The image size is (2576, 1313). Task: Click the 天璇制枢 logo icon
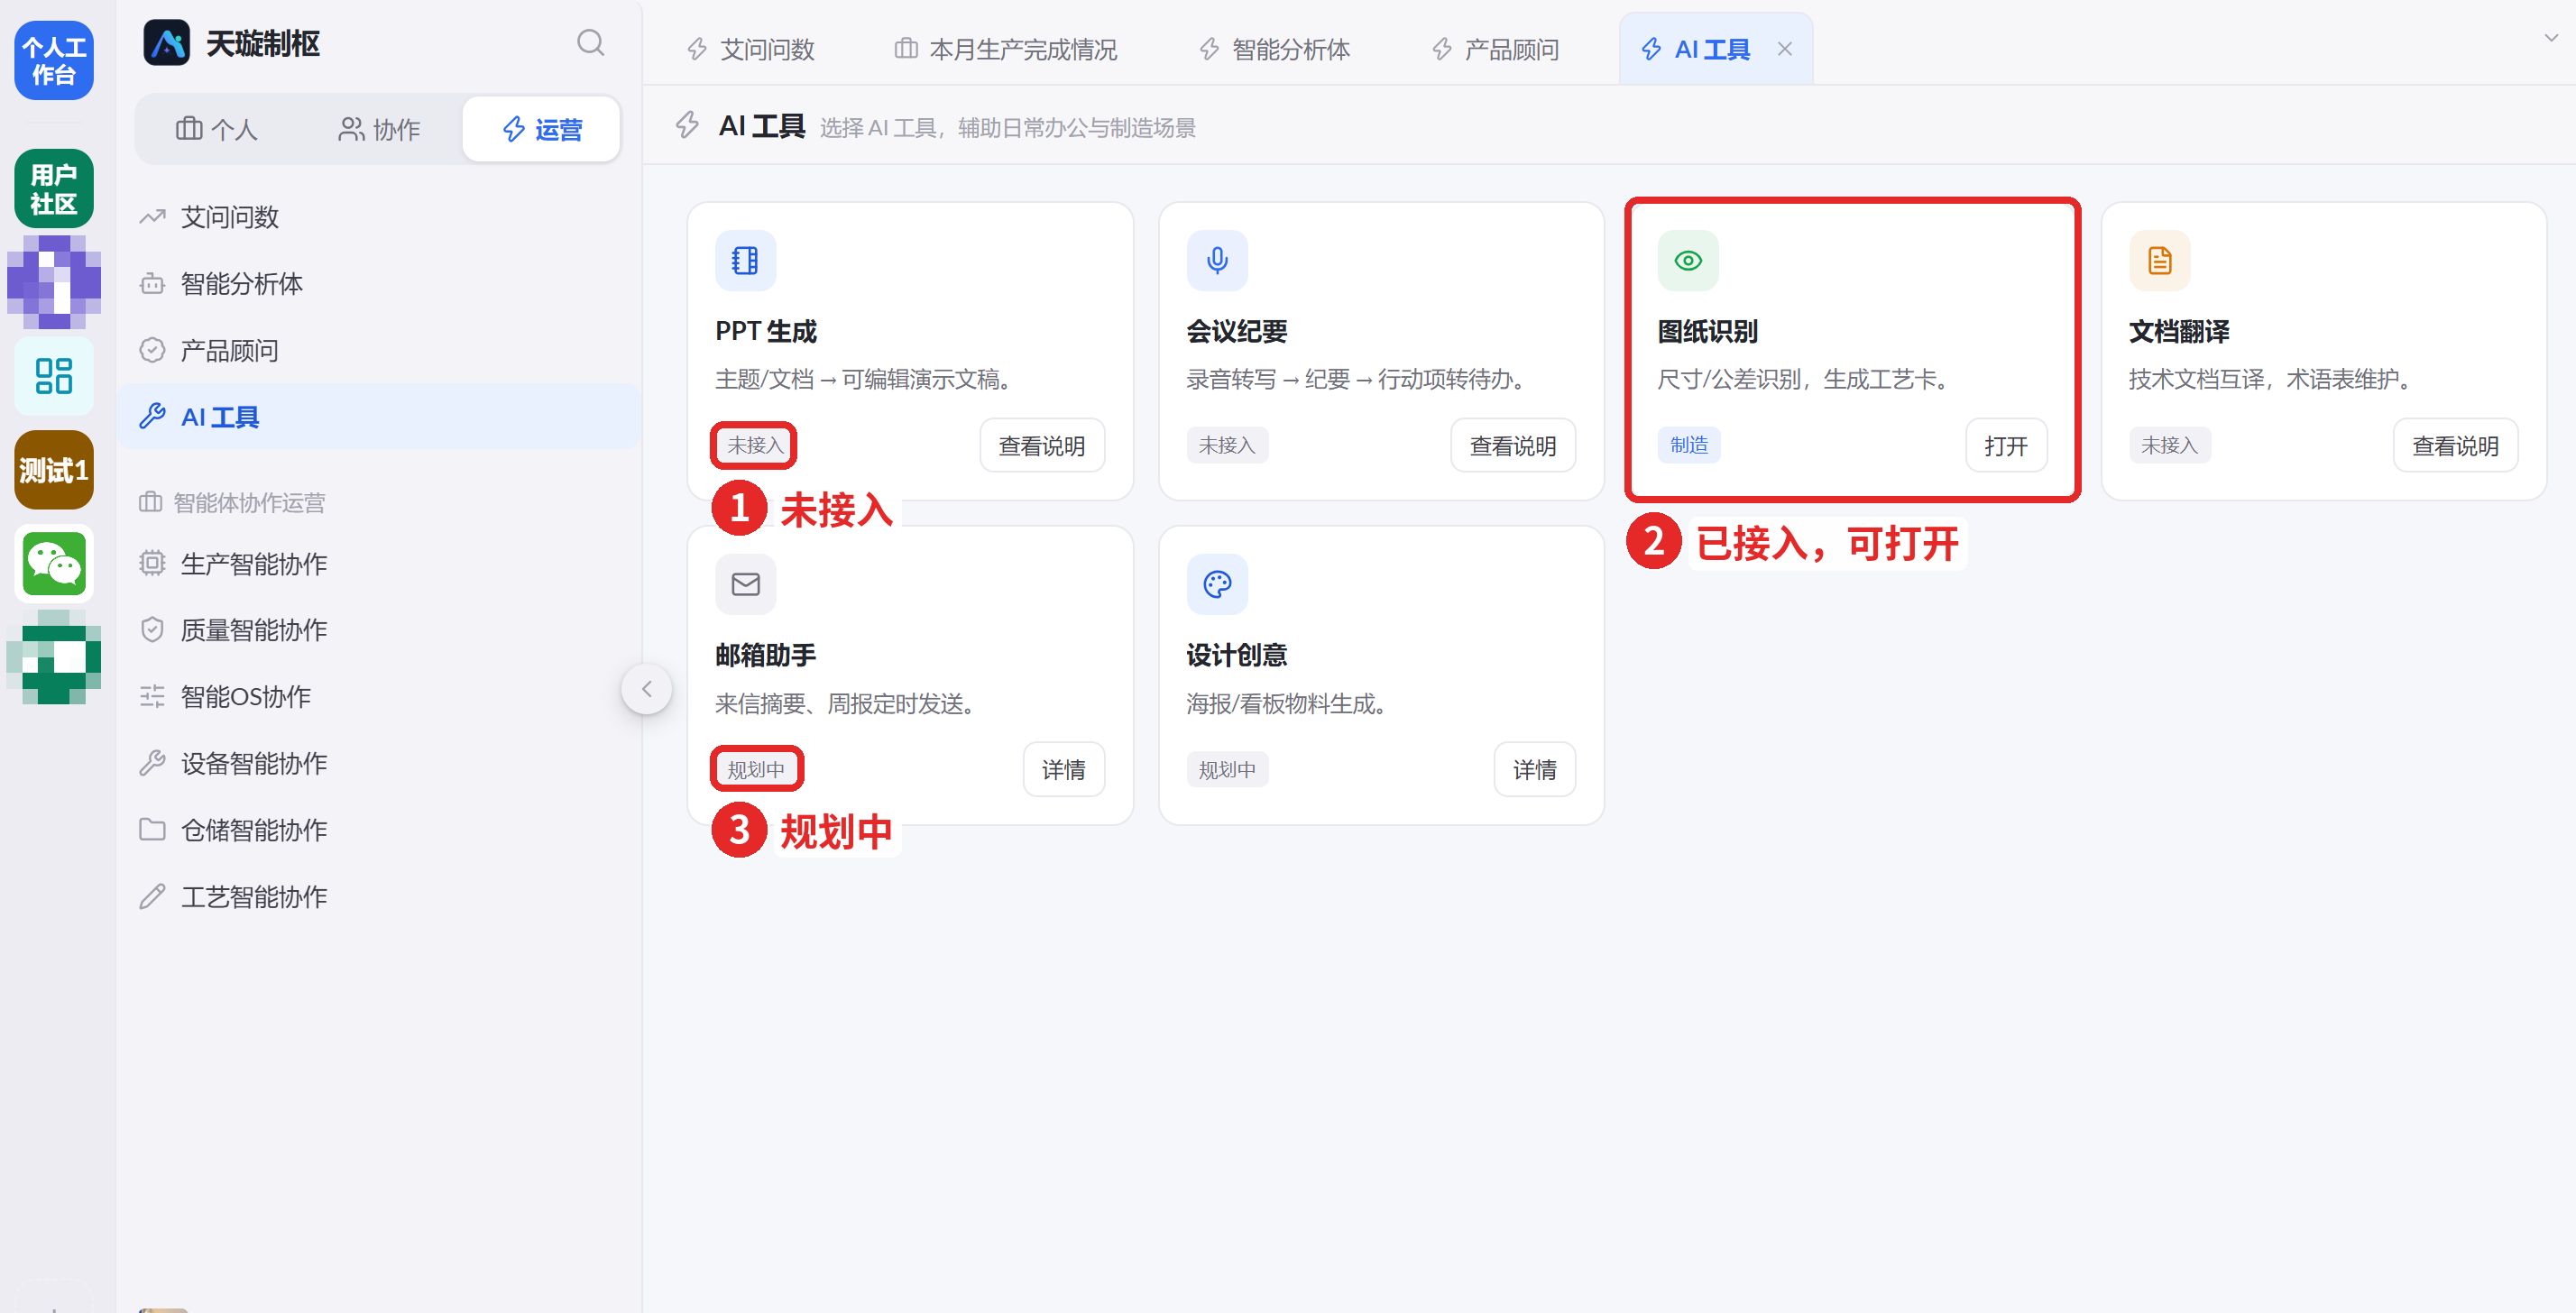point(166,43)
